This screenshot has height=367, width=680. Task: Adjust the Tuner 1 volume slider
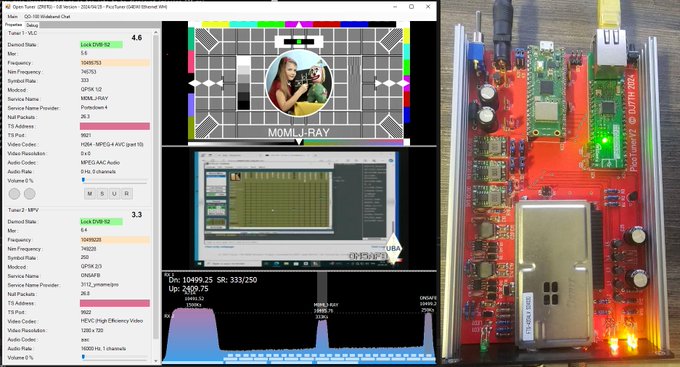point(114,180)
